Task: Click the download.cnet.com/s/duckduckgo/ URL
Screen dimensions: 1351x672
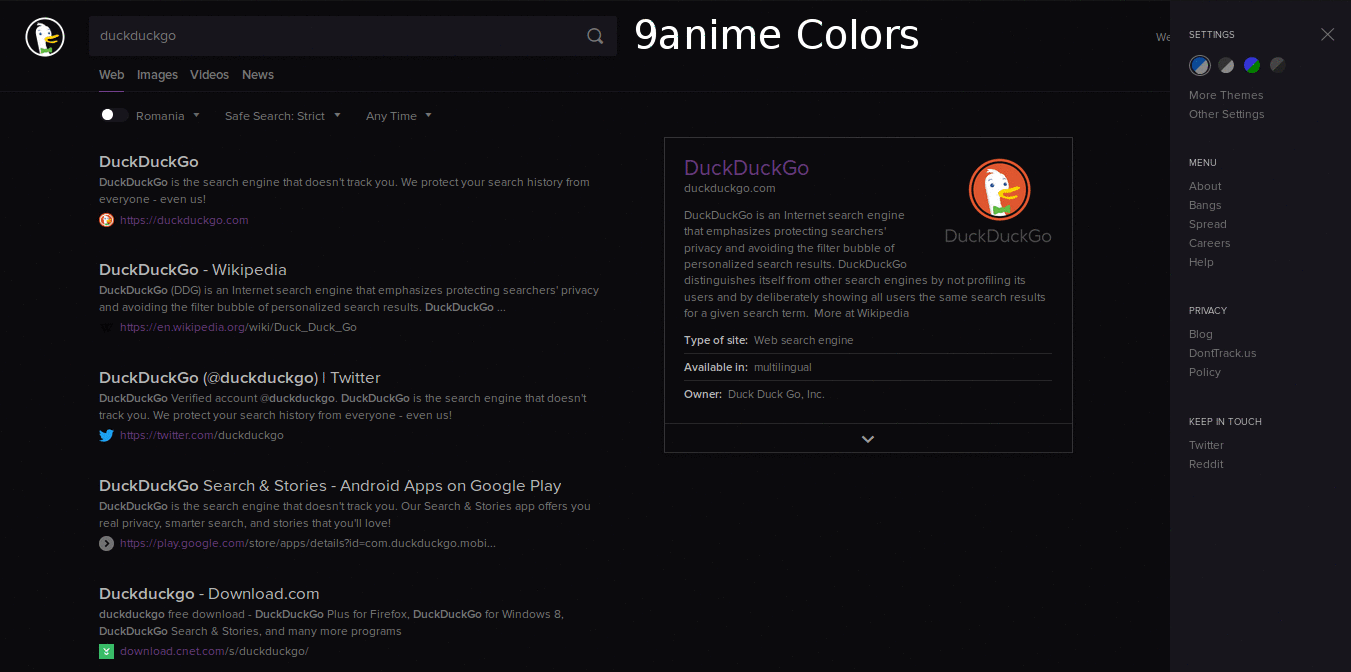Action: pyautogui.click(x=214, y=651)
